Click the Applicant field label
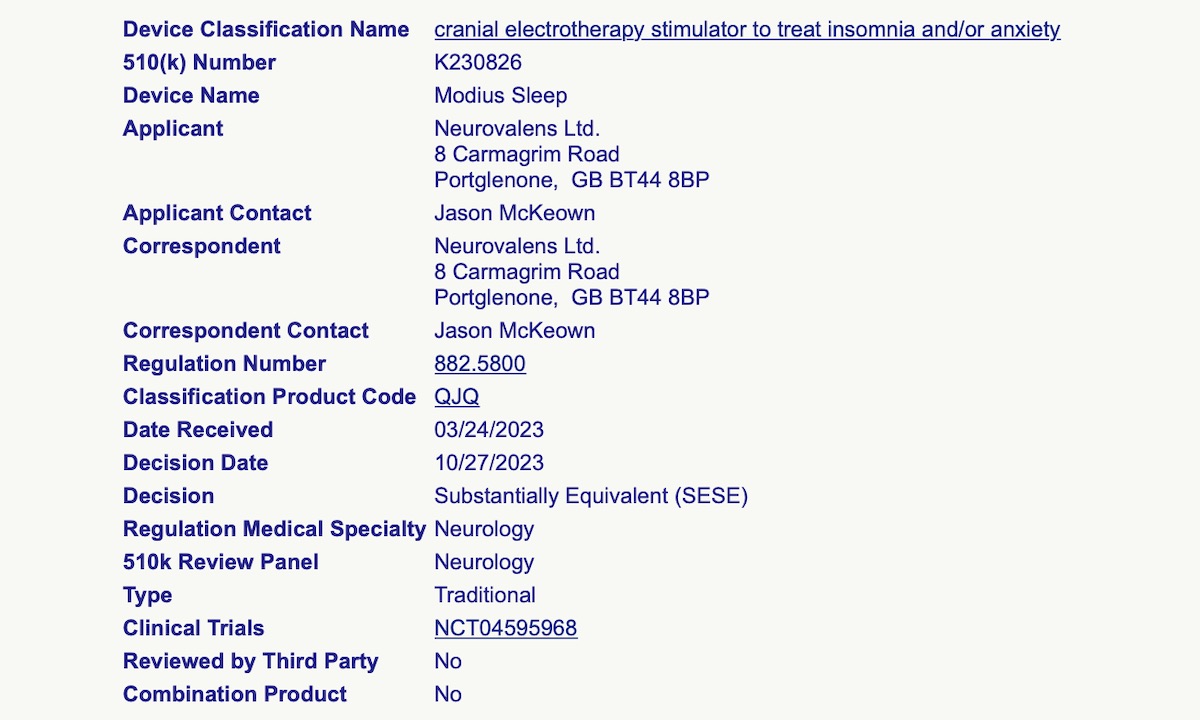1200x720 pixels. coord(173,129)
